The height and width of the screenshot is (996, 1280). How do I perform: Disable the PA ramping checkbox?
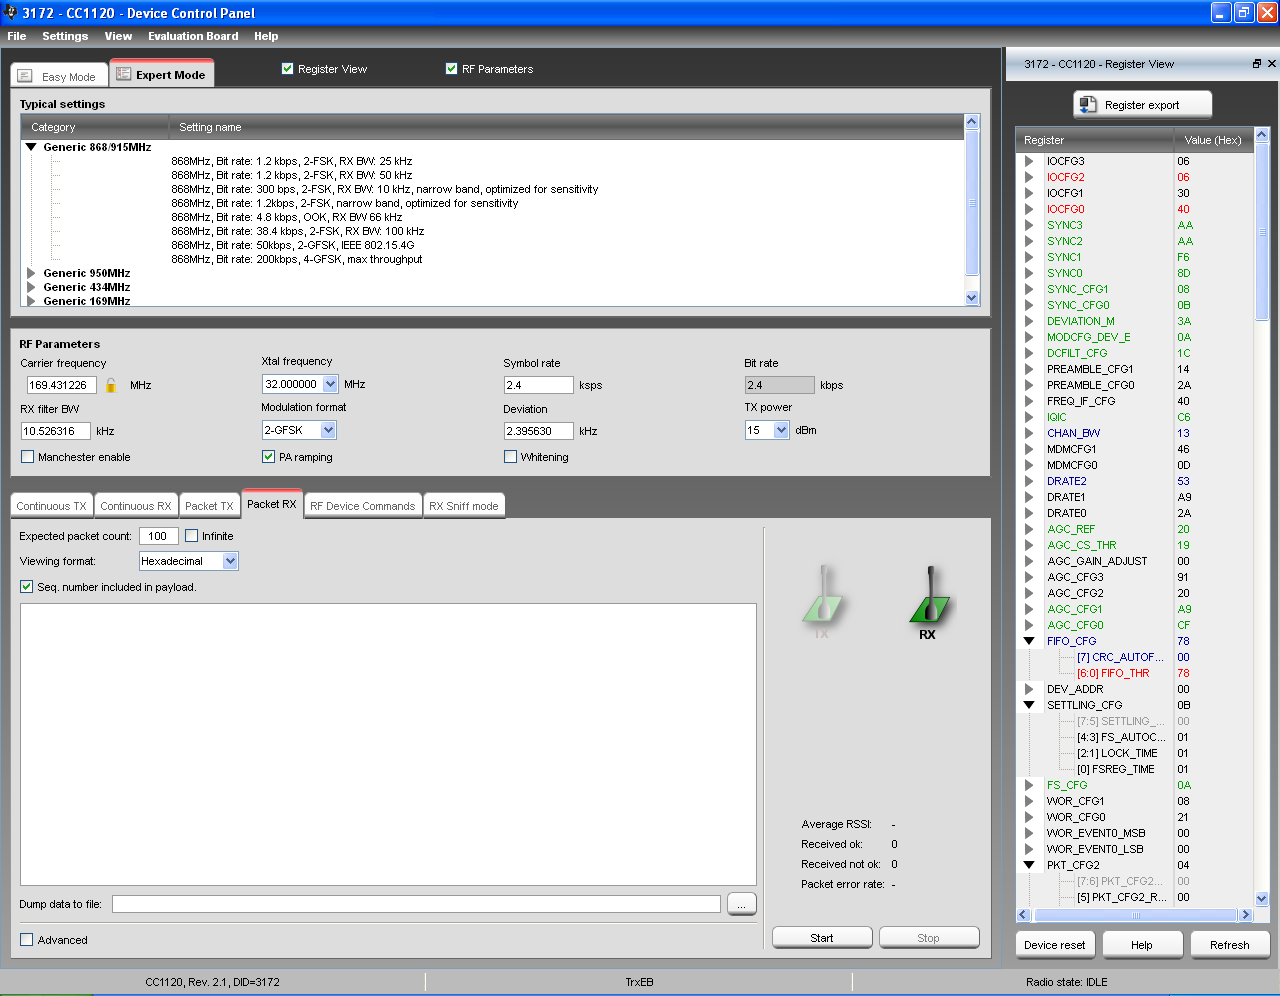click(268, 457)
